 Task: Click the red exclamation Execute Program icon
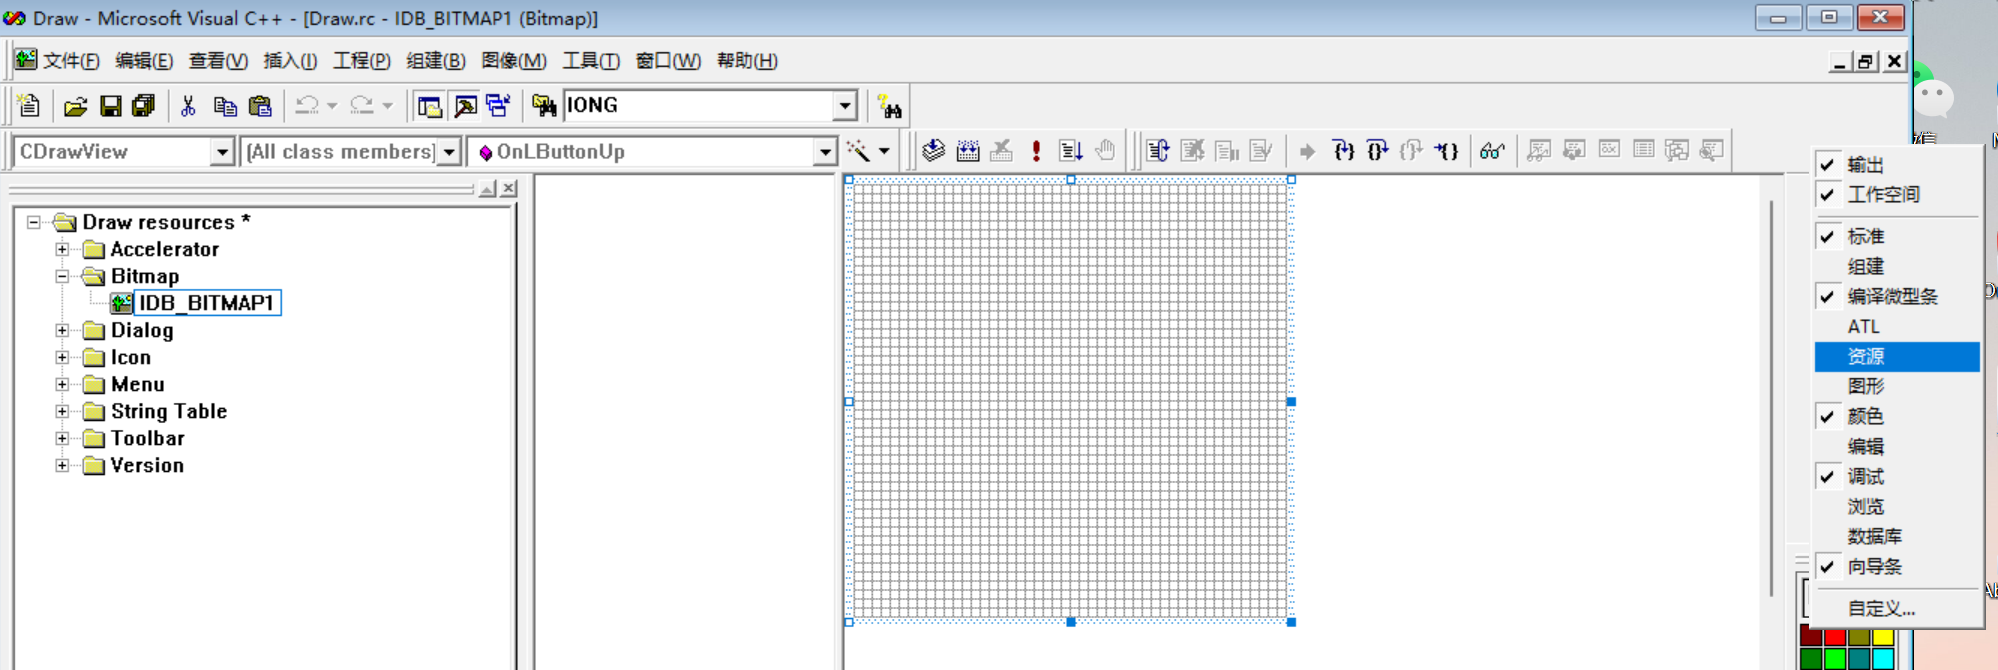coord(1036,151)
